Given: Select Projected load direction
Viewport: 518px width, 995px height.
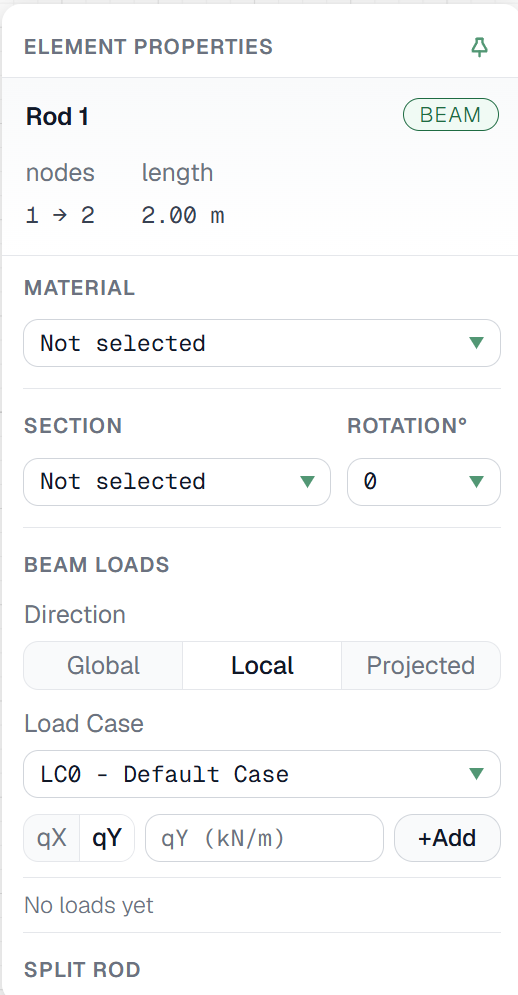Looking at the screenshot, I should (421, 665).
